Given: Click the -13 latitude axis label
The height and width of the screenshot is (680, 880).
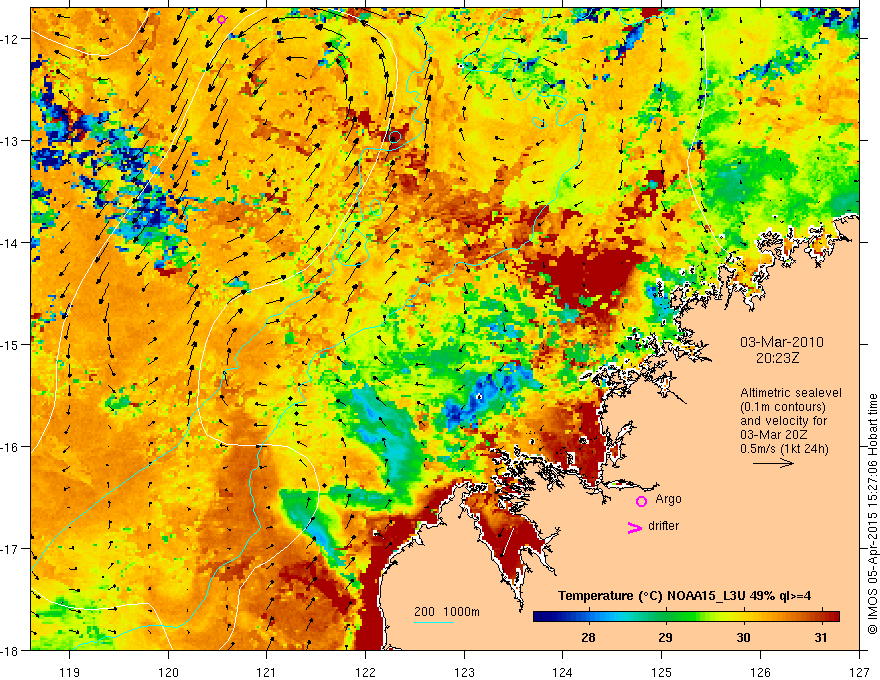Looking at the screenshot, I should coord(11,141).
